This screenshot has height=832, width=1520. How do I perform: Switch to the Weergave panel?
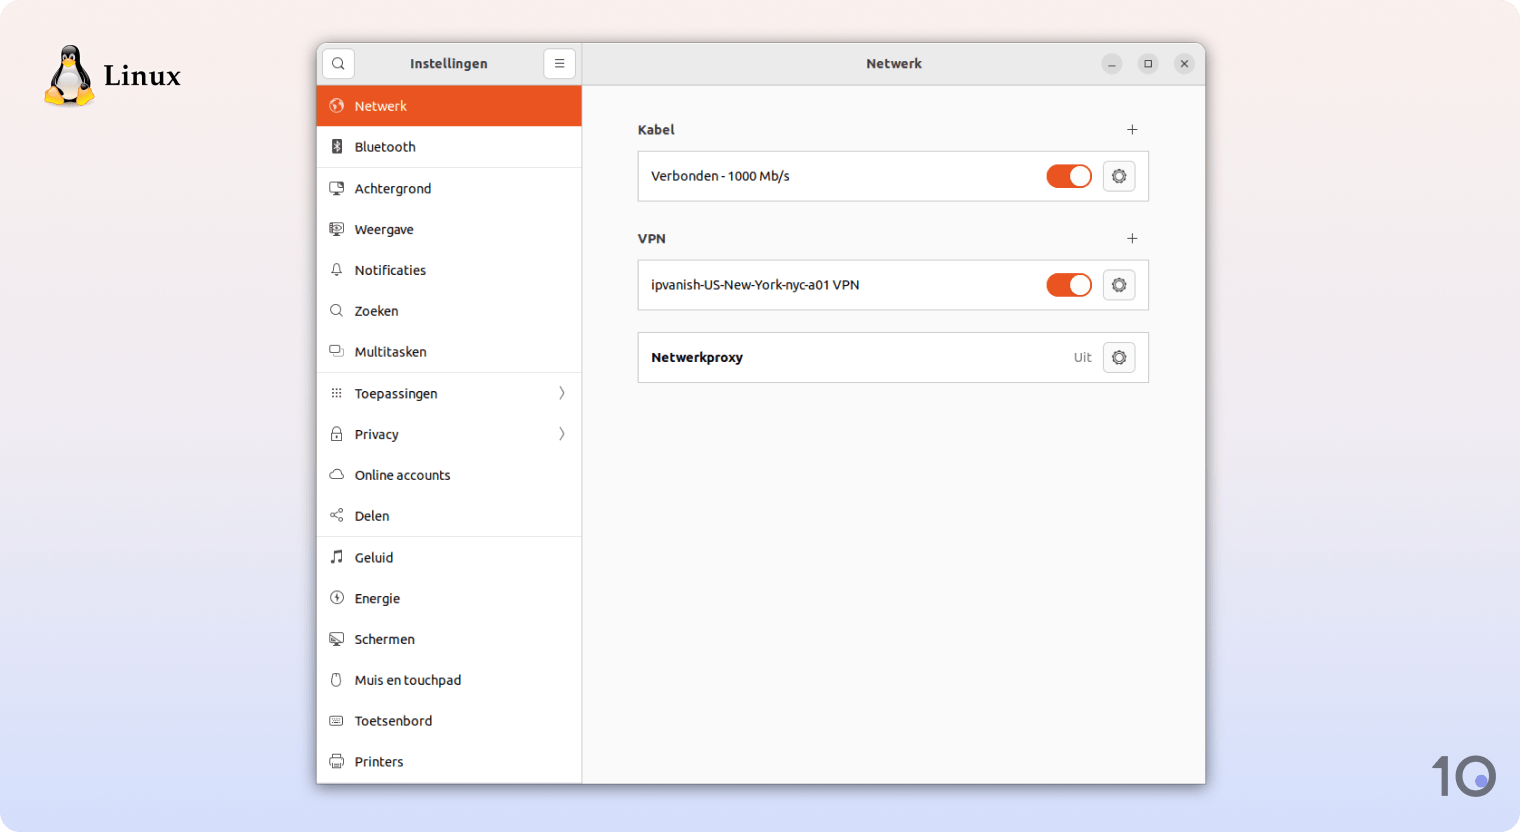449,229
